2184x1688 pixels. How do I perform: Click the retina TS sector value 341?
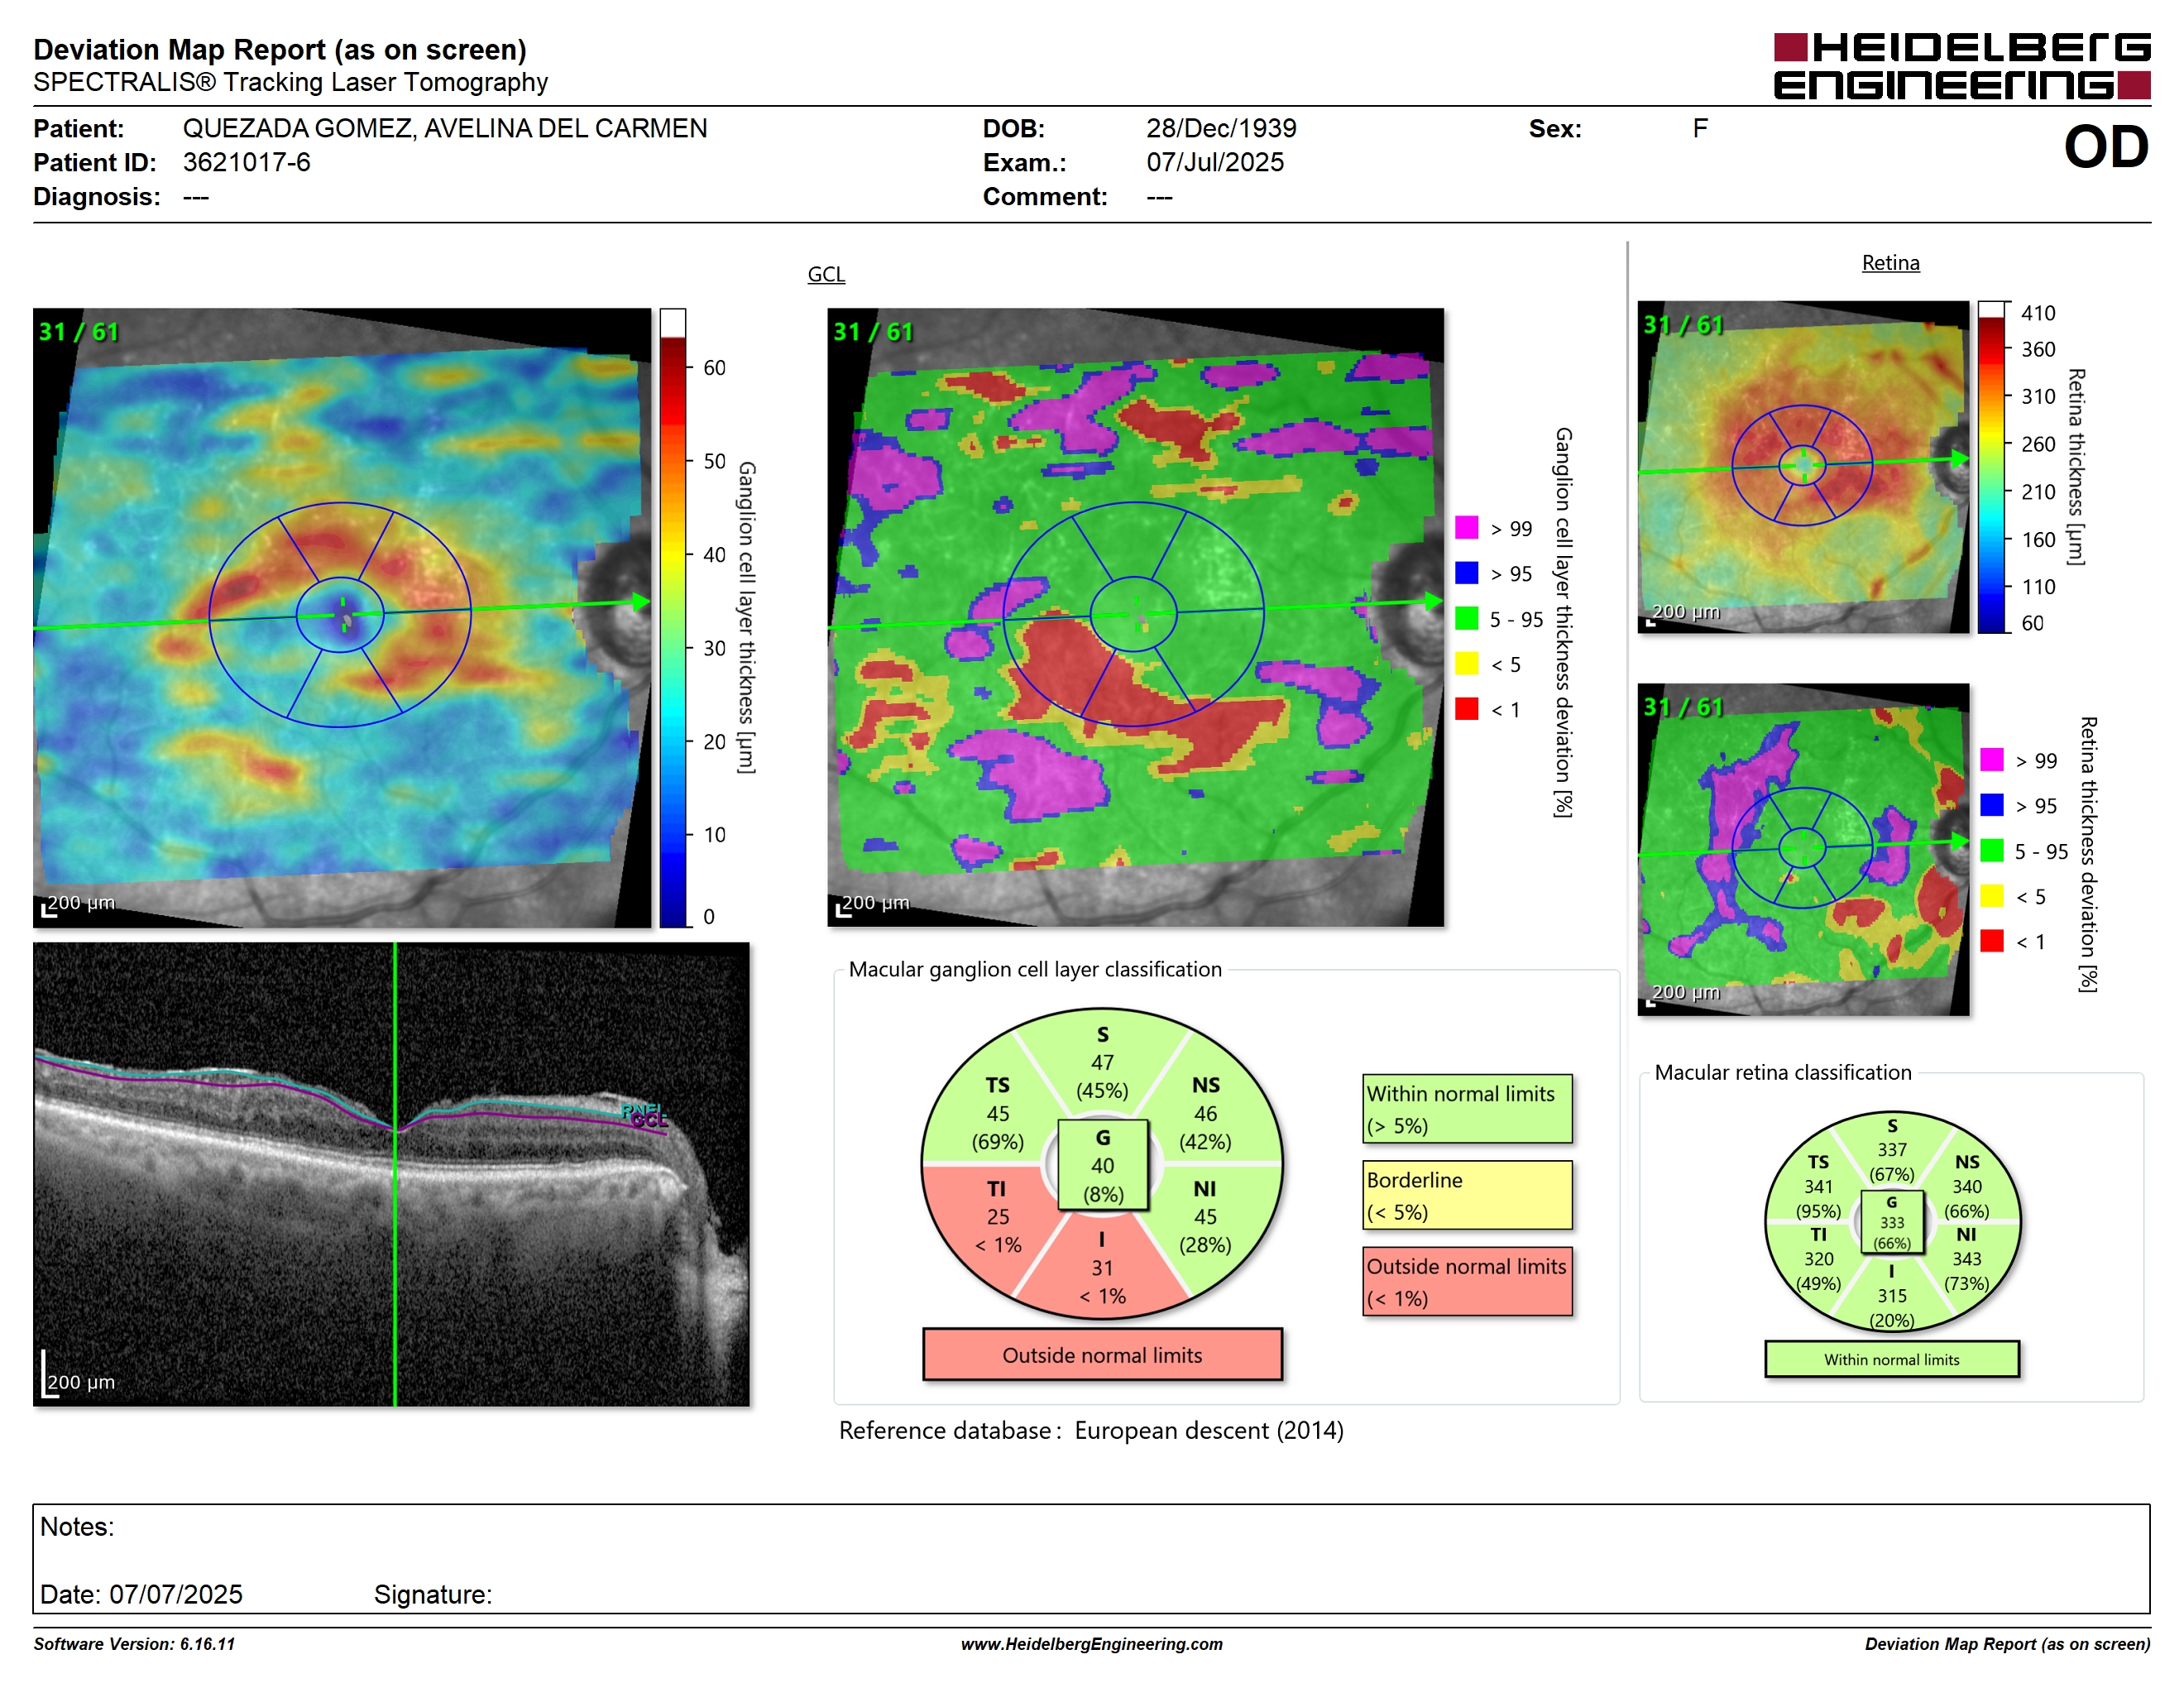(1818, 1187)
